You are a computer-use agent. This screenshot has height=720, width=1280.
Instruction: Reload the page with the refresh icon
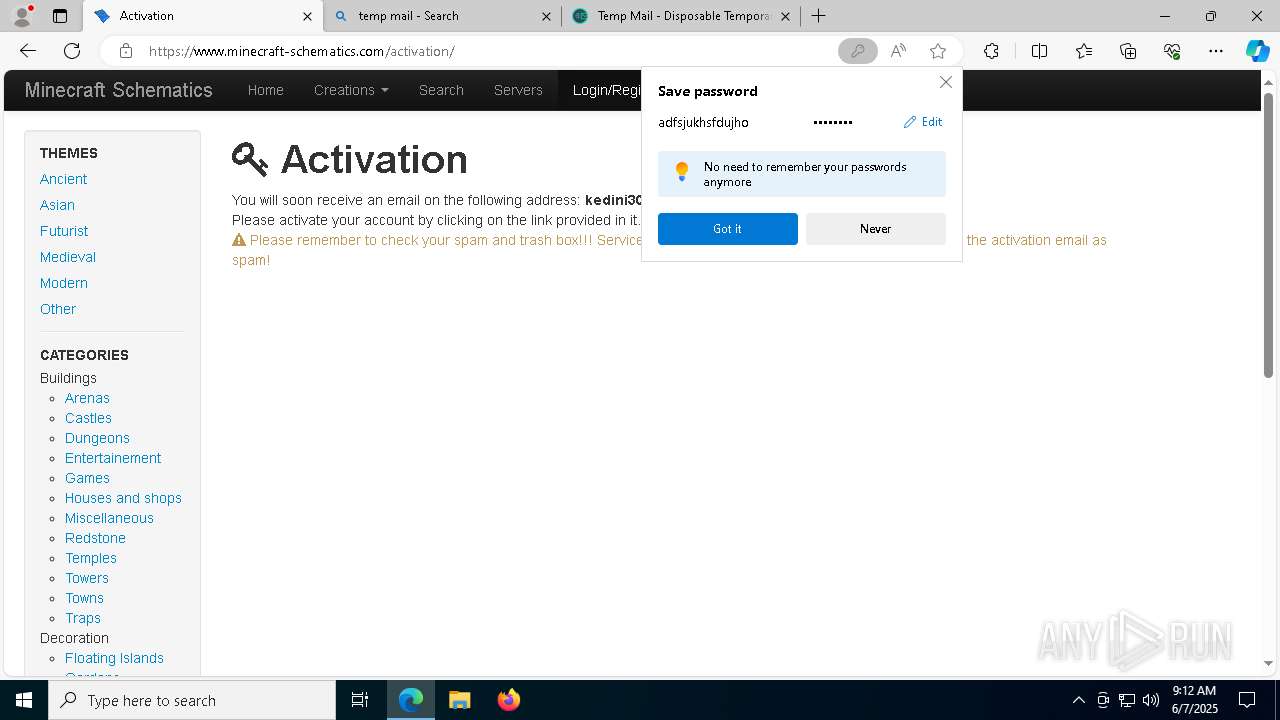(x=72, y=51)
